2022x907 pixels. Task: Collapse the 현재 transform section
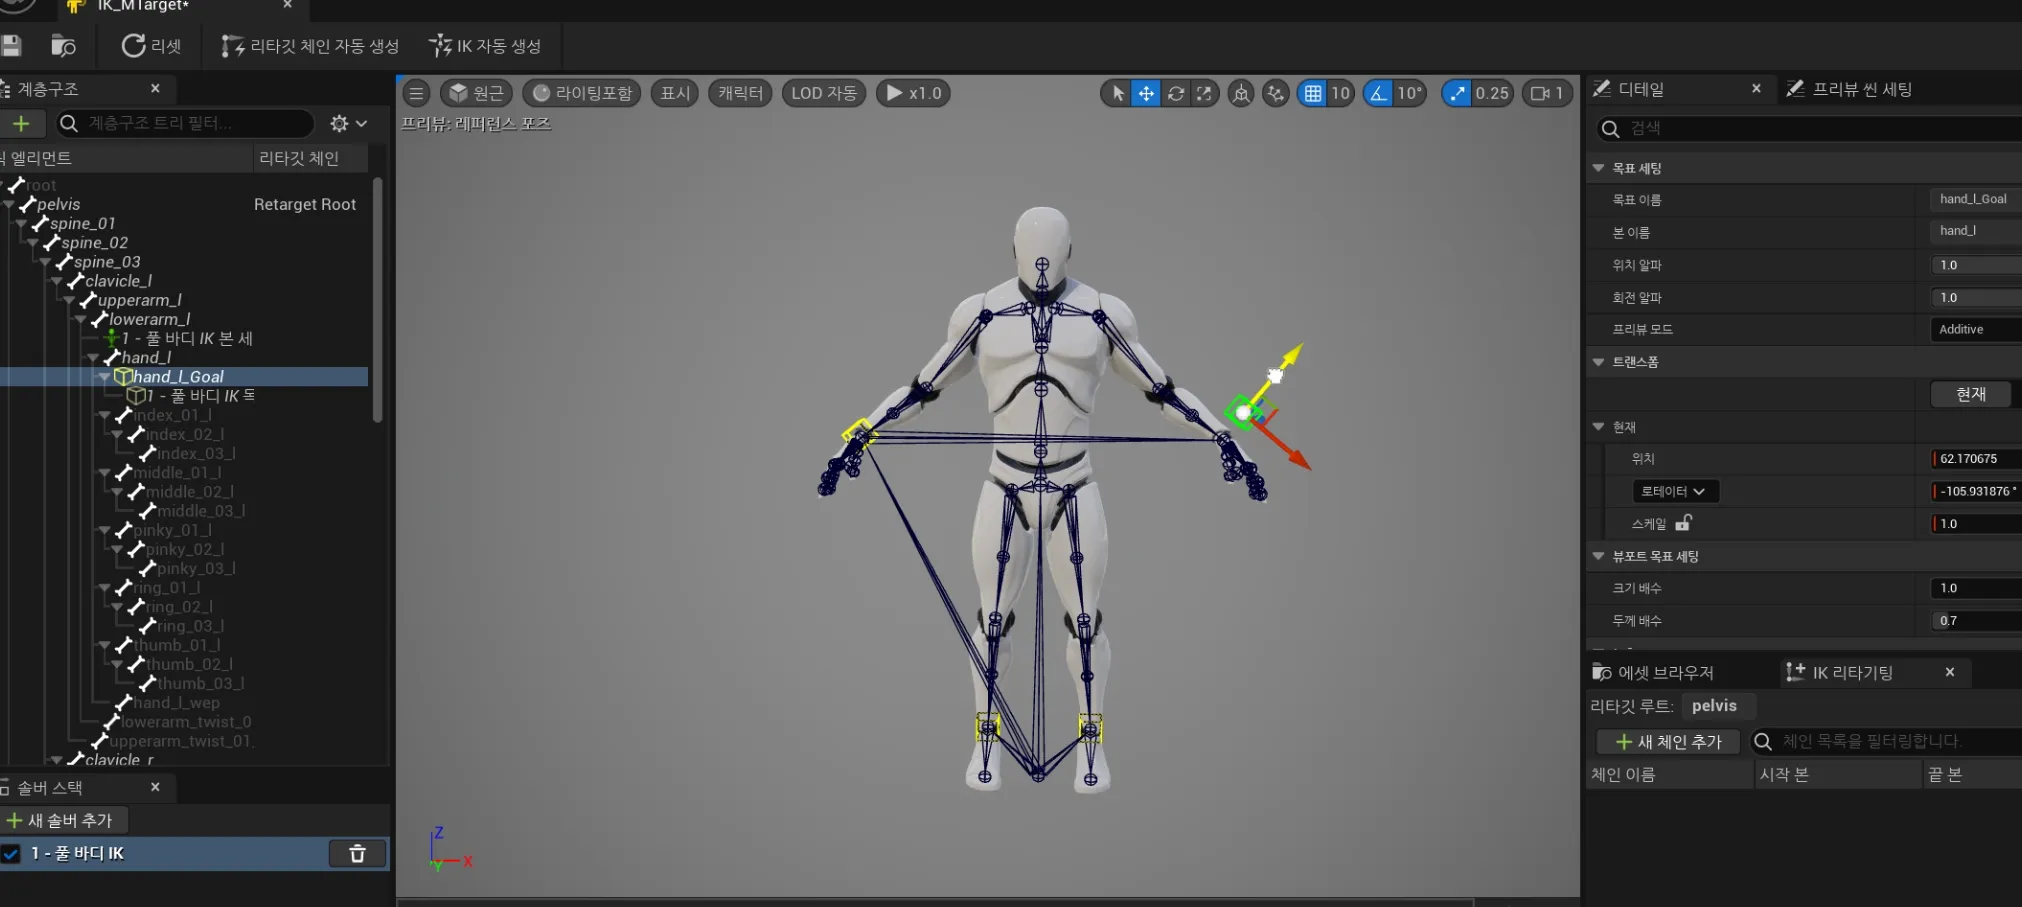tap(1599, 427)
